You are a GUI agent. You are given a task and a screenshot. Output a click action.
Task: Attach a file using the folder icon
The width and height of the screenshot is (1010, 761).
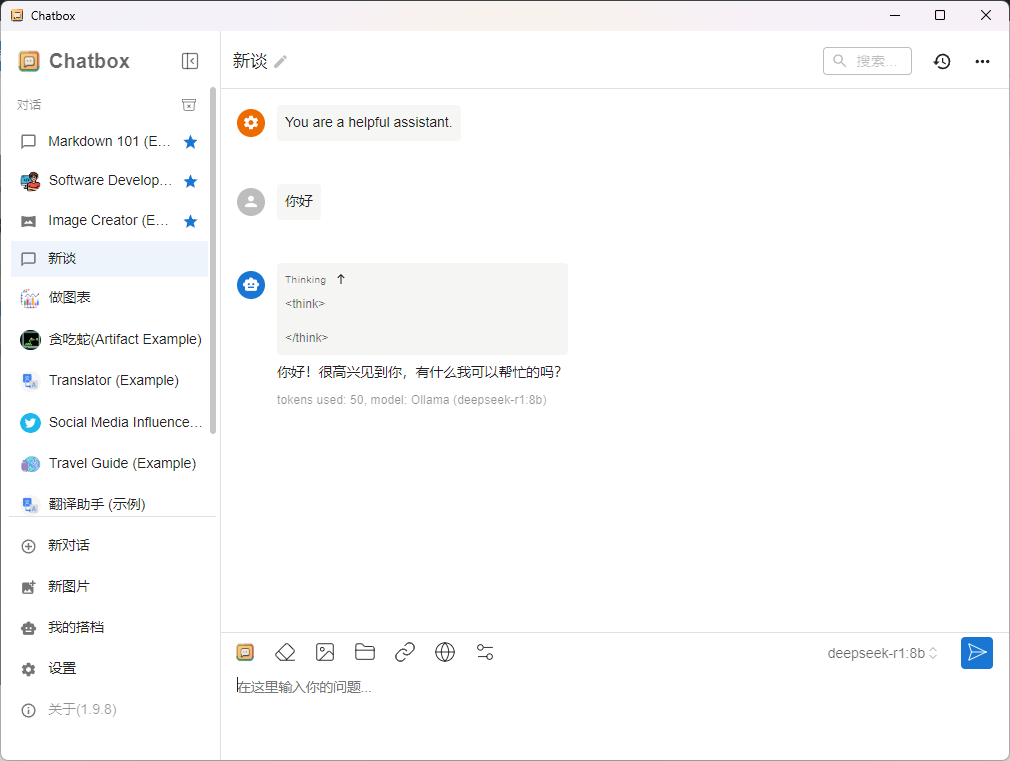tap(365, 652)
